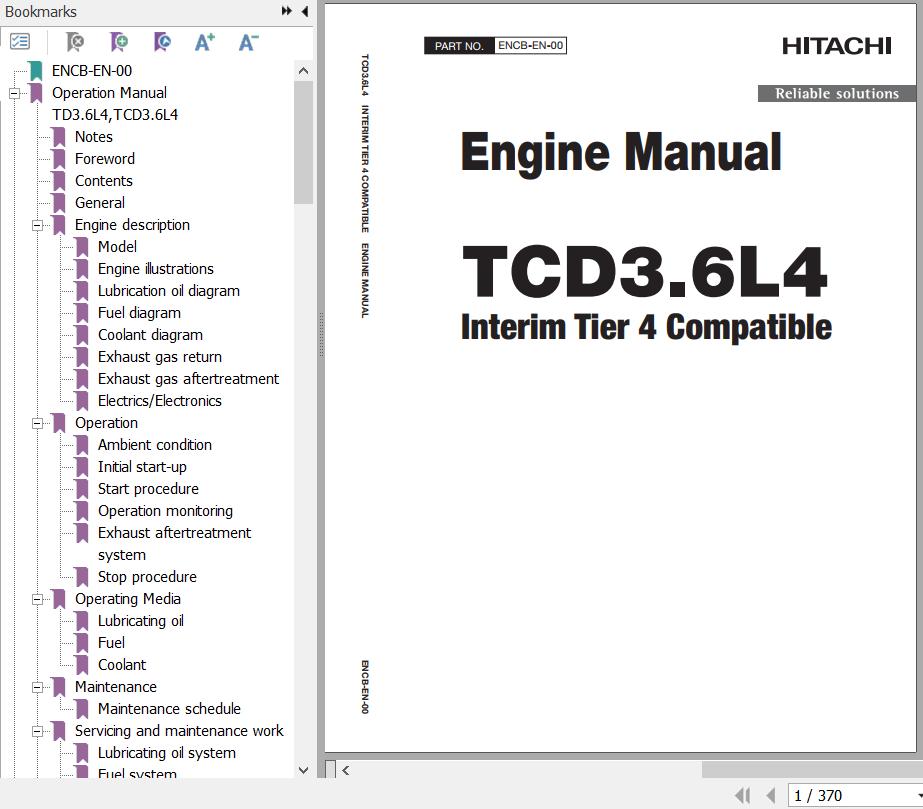Viewport: 923px width, 809px height.
Task: Collapse the Maintenance section
Action: click(37, 687)
